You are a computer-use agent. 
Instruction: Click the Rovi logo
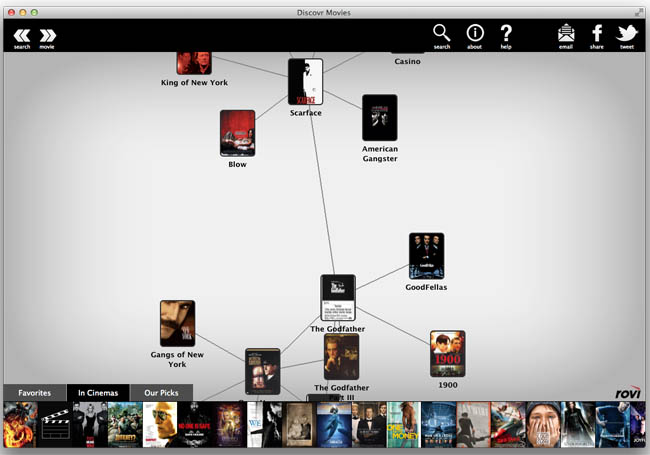click(x=628, y=393)
